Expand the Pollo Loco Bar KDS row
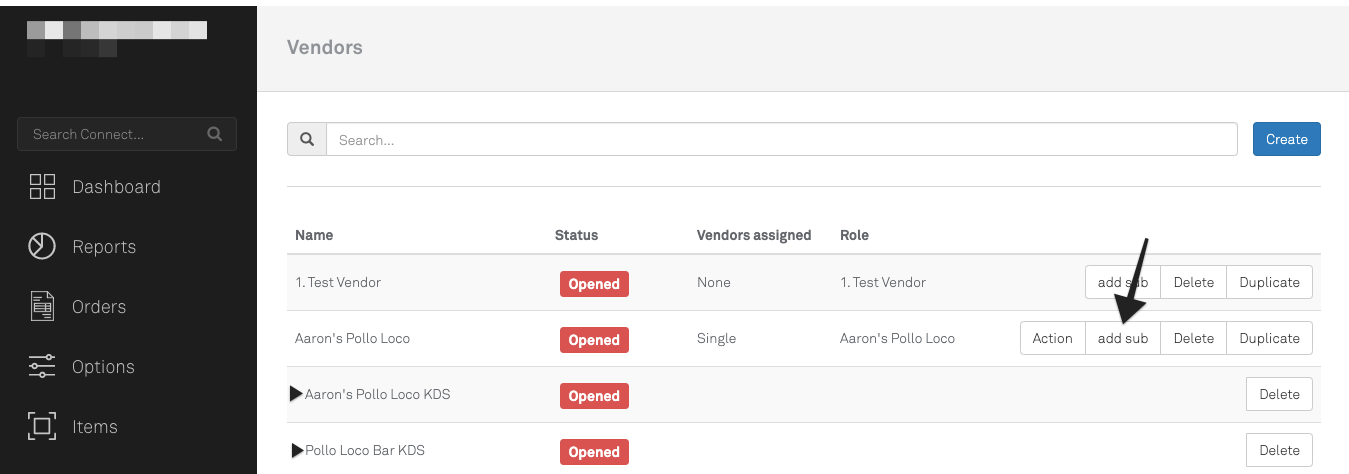The image size is (1349, 474). click(296, 450)
